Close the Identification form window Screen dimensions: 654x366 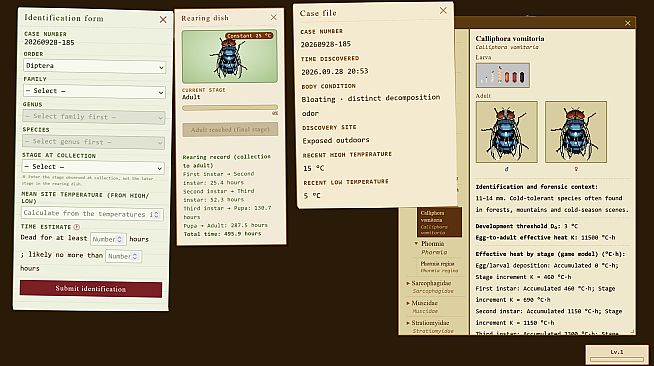pos(163,20)
